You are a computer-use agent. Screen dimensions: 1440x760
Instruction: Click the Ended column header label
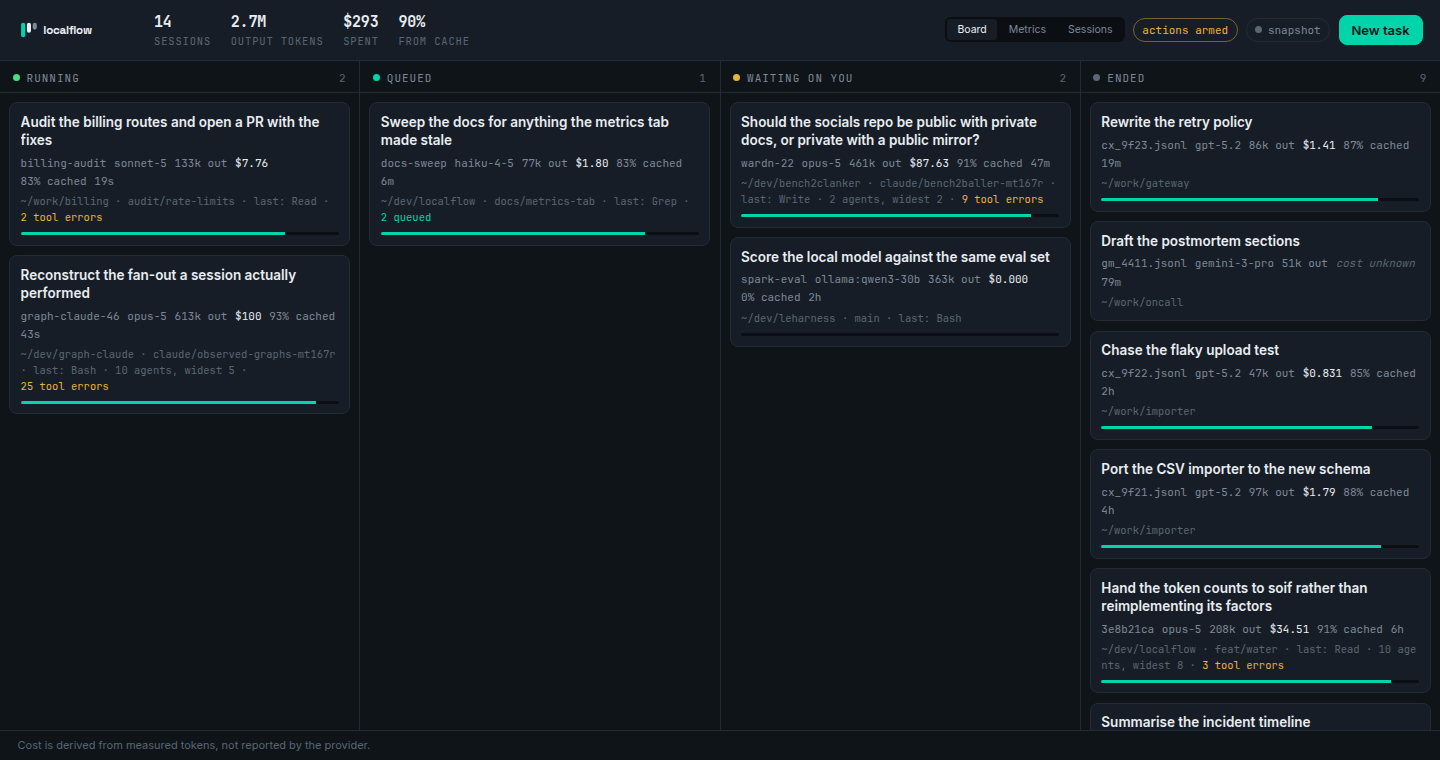point(1126,78)
